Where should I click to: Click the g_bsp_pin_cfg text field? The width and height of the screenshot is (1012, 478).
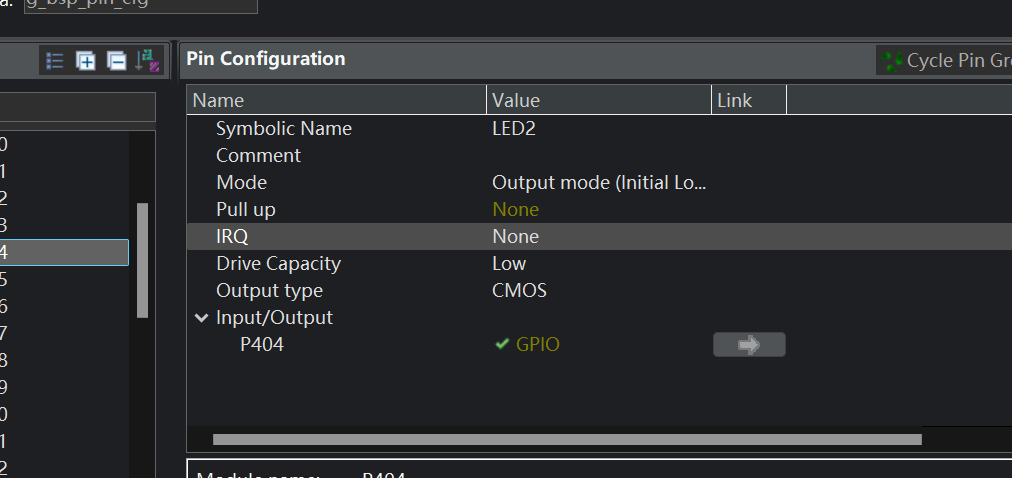(141, 5)
